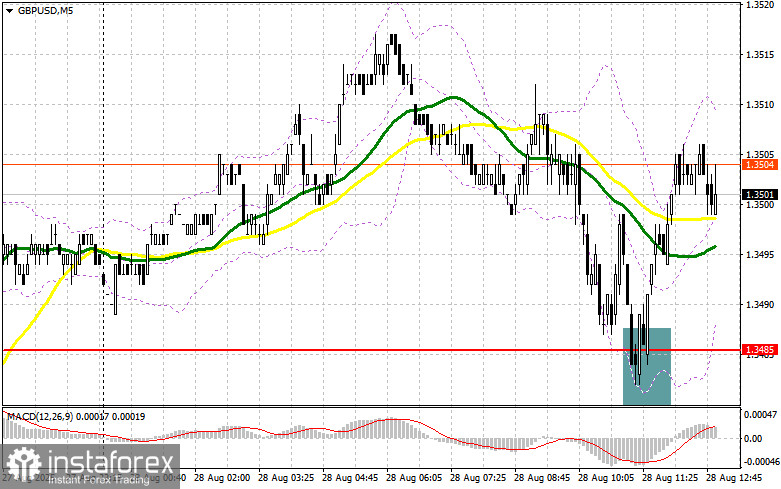The image size is (781, 489).
Task: Click the 0.00 MACD zero level label
Action: pos(753,439)
